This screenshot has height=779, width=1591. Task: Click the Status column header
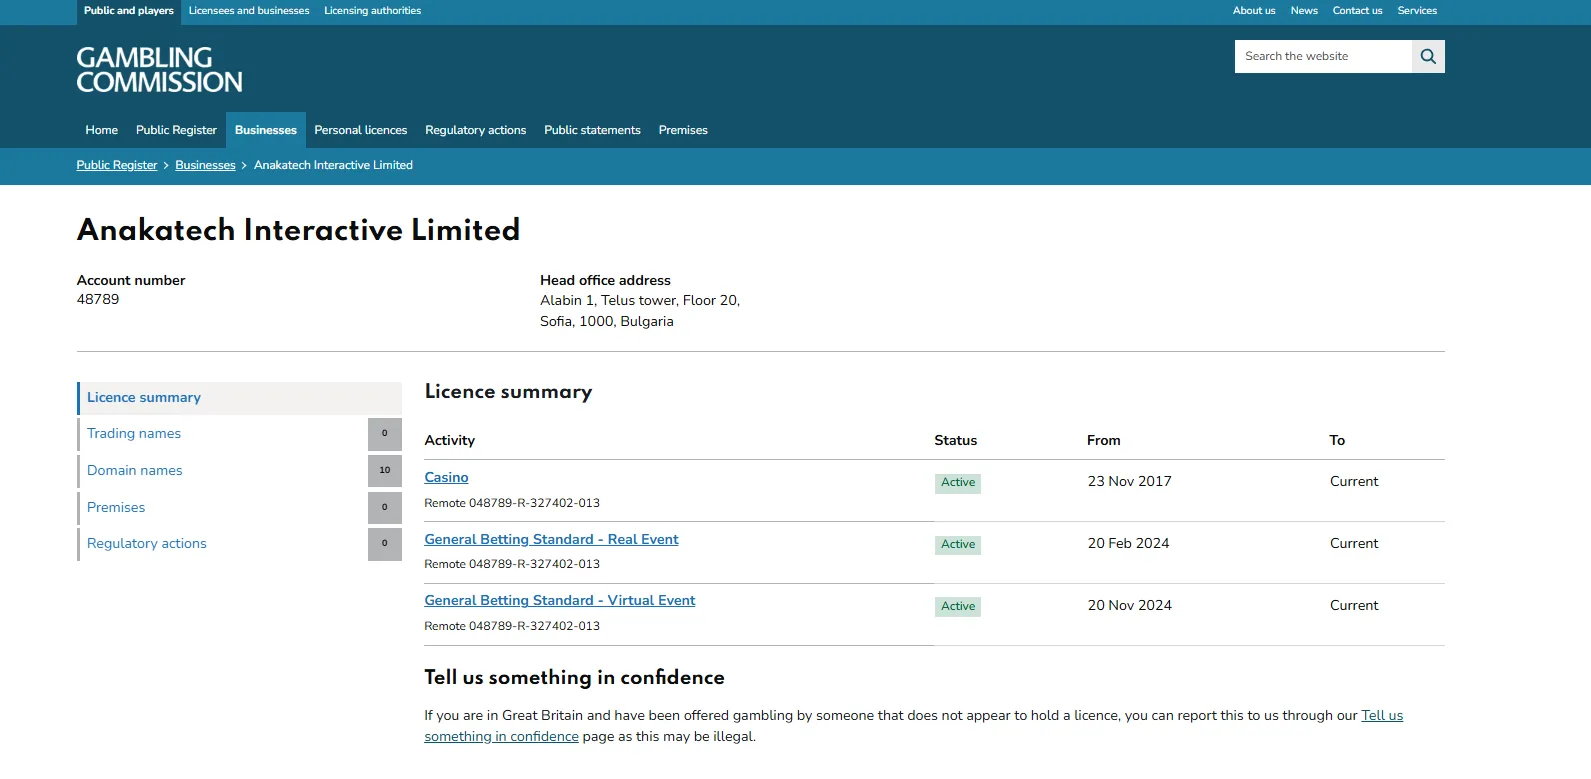tap(956, 441)
